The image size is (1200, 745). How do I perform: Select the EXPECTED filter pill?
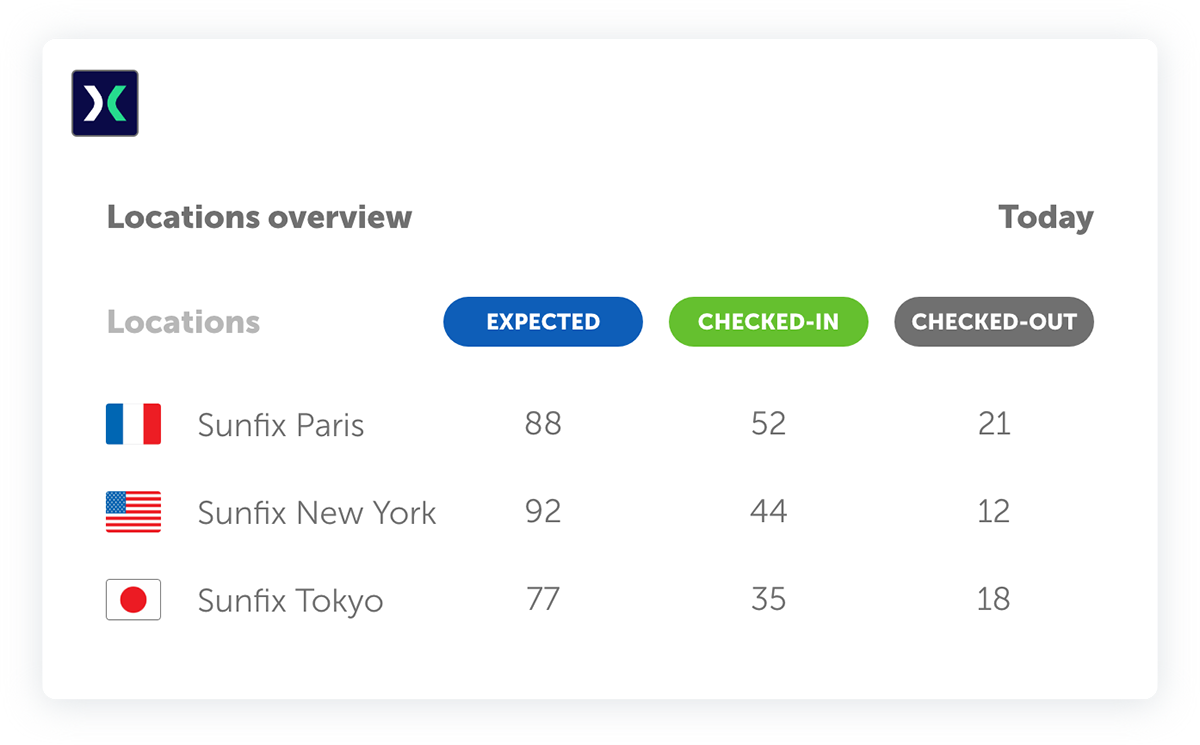tap(543, 322)
